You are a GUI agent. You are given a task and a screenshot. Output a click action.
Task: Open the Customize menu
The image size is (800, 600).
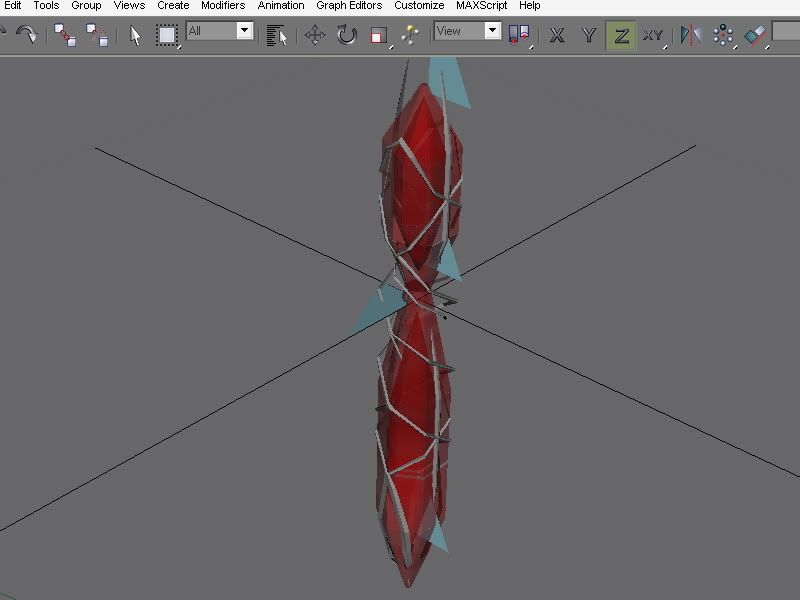point(419,6)
